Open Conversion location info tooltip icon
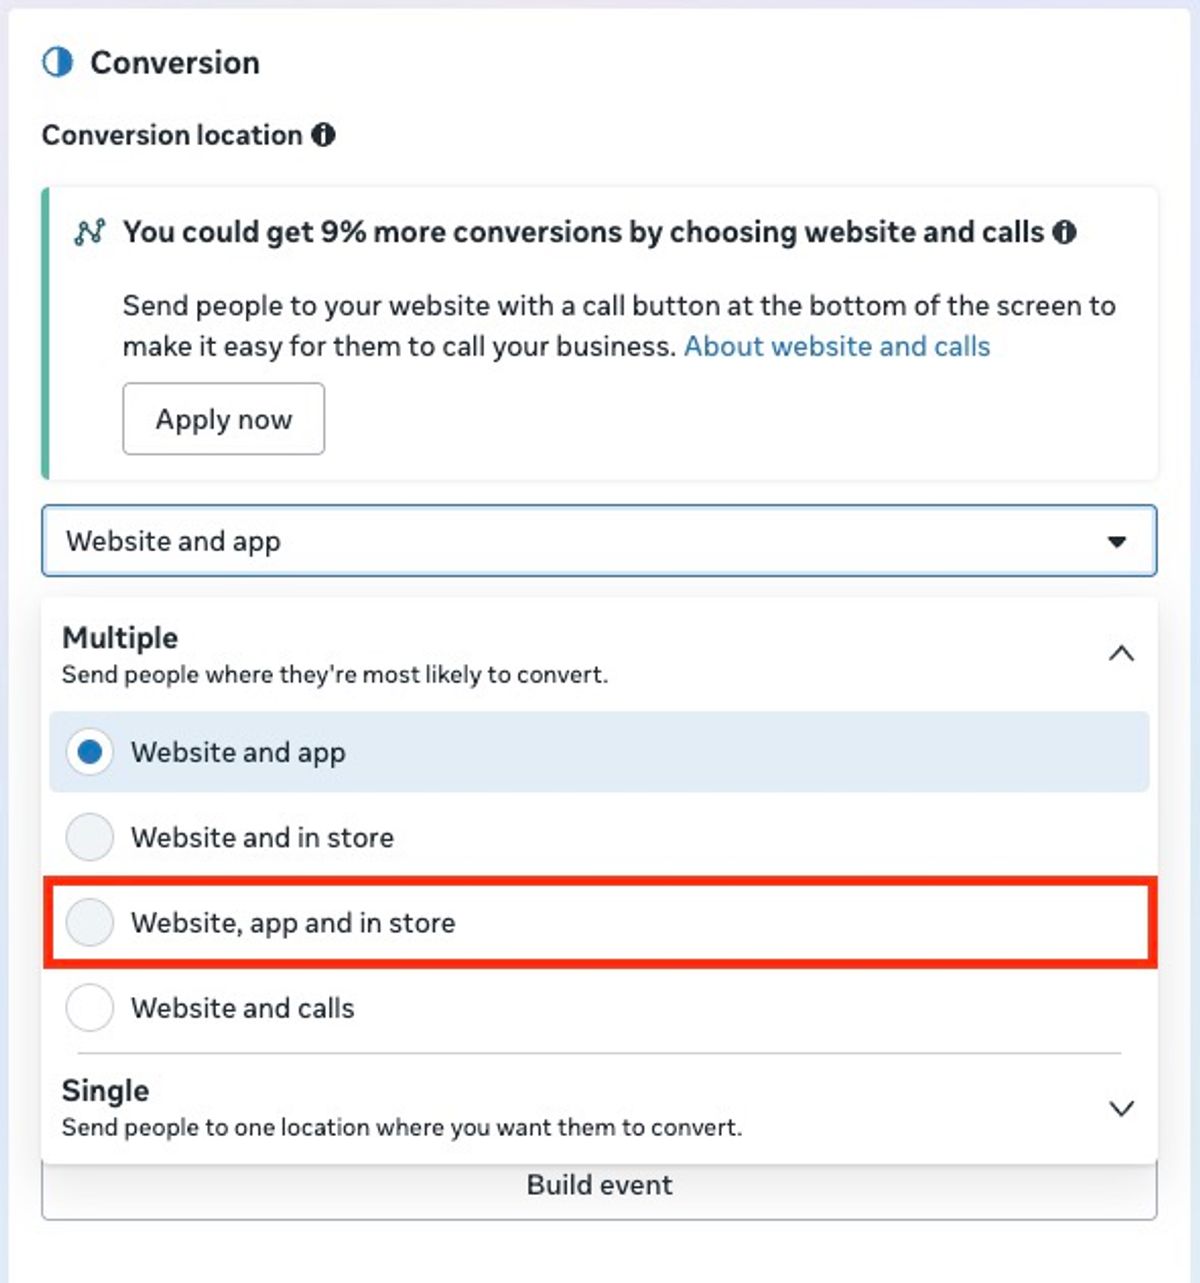 (323, 135)
